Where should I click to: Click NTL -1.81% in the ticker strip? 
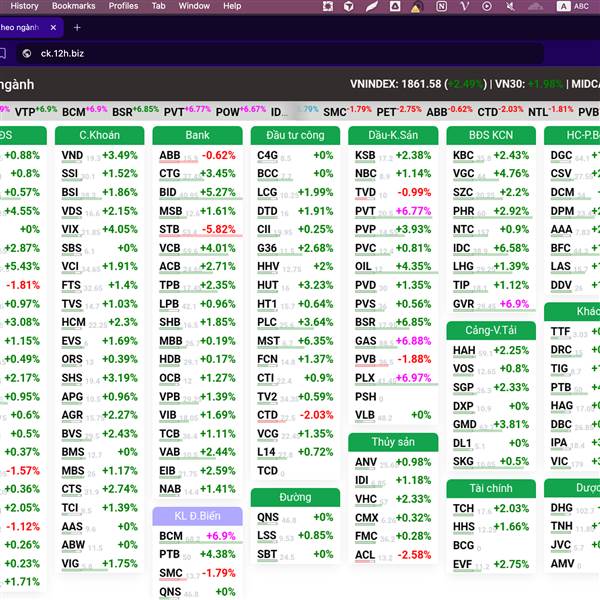[x=551, y=111]
